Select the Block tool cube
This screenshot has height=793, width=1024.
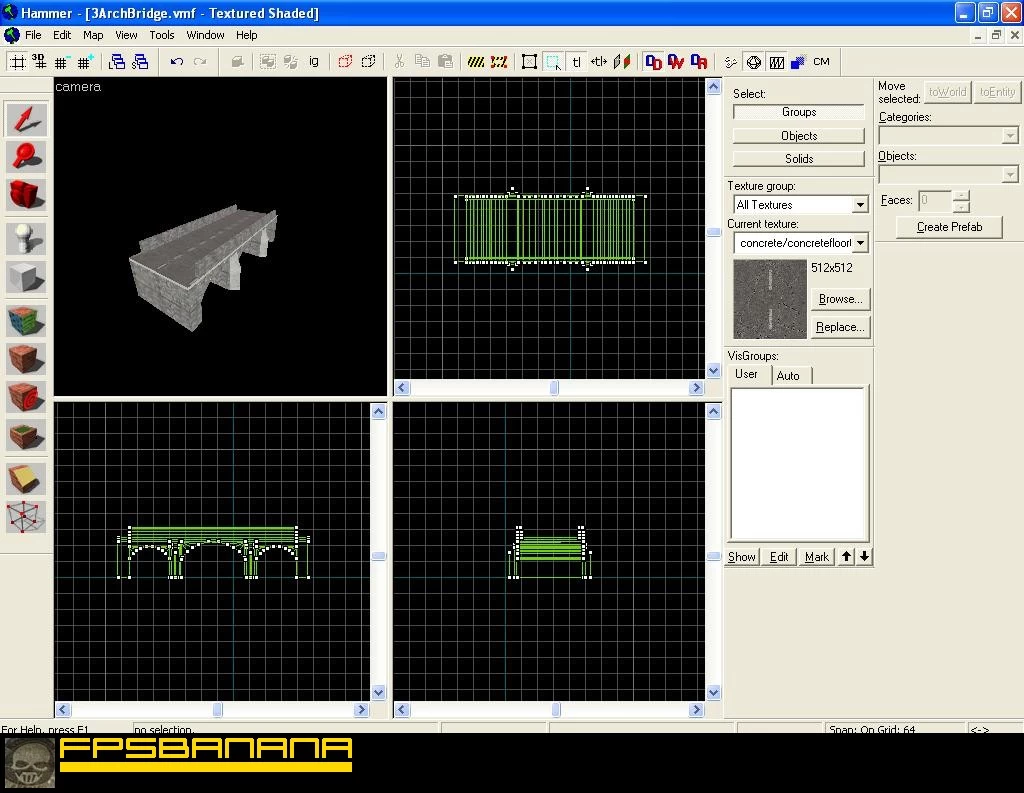tap(26, 277)
